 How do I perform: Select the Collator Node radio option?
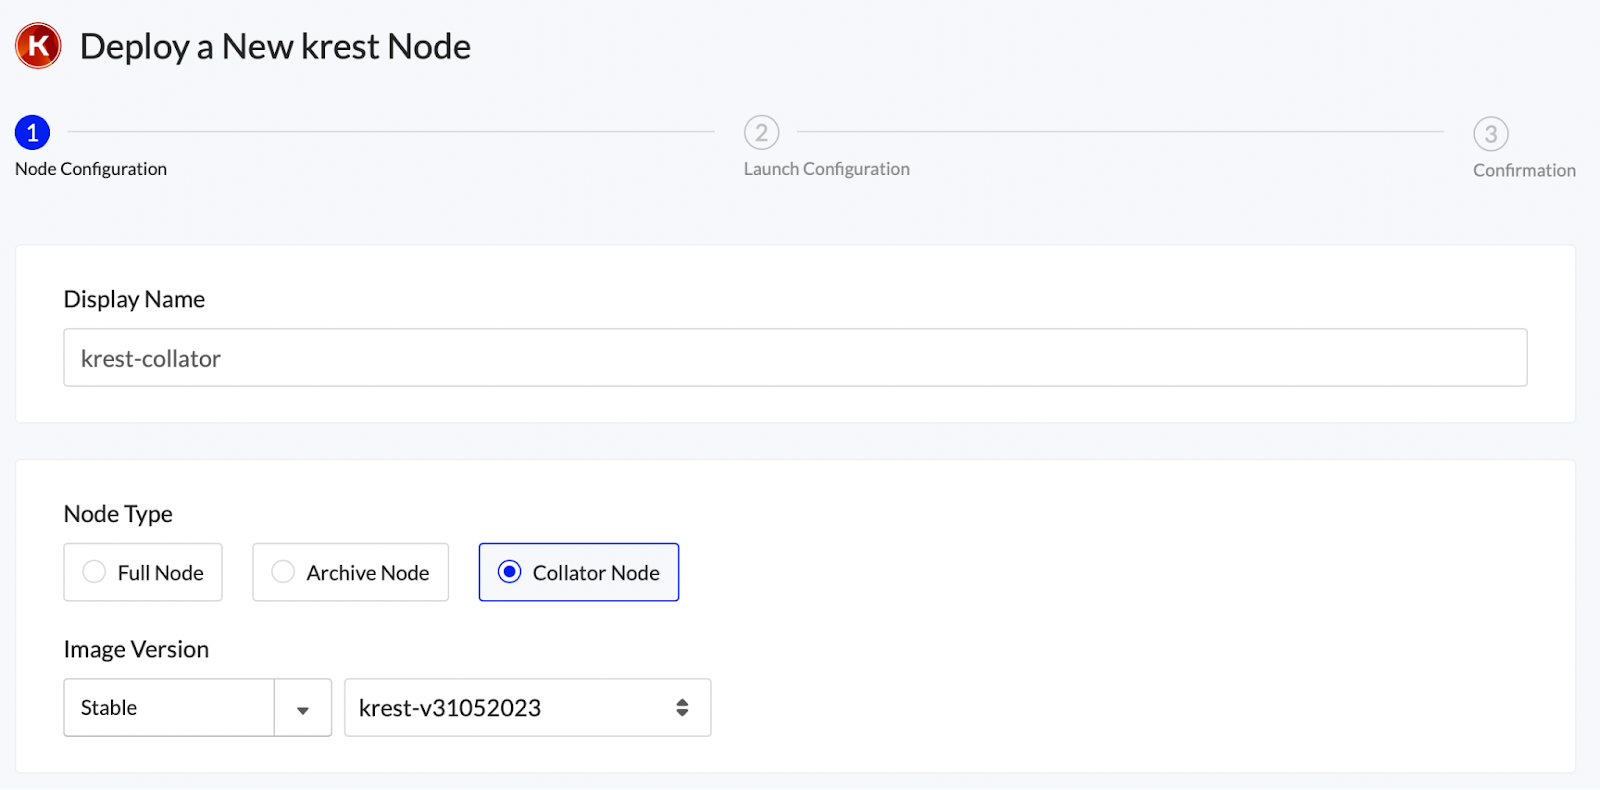pos(510,572)
